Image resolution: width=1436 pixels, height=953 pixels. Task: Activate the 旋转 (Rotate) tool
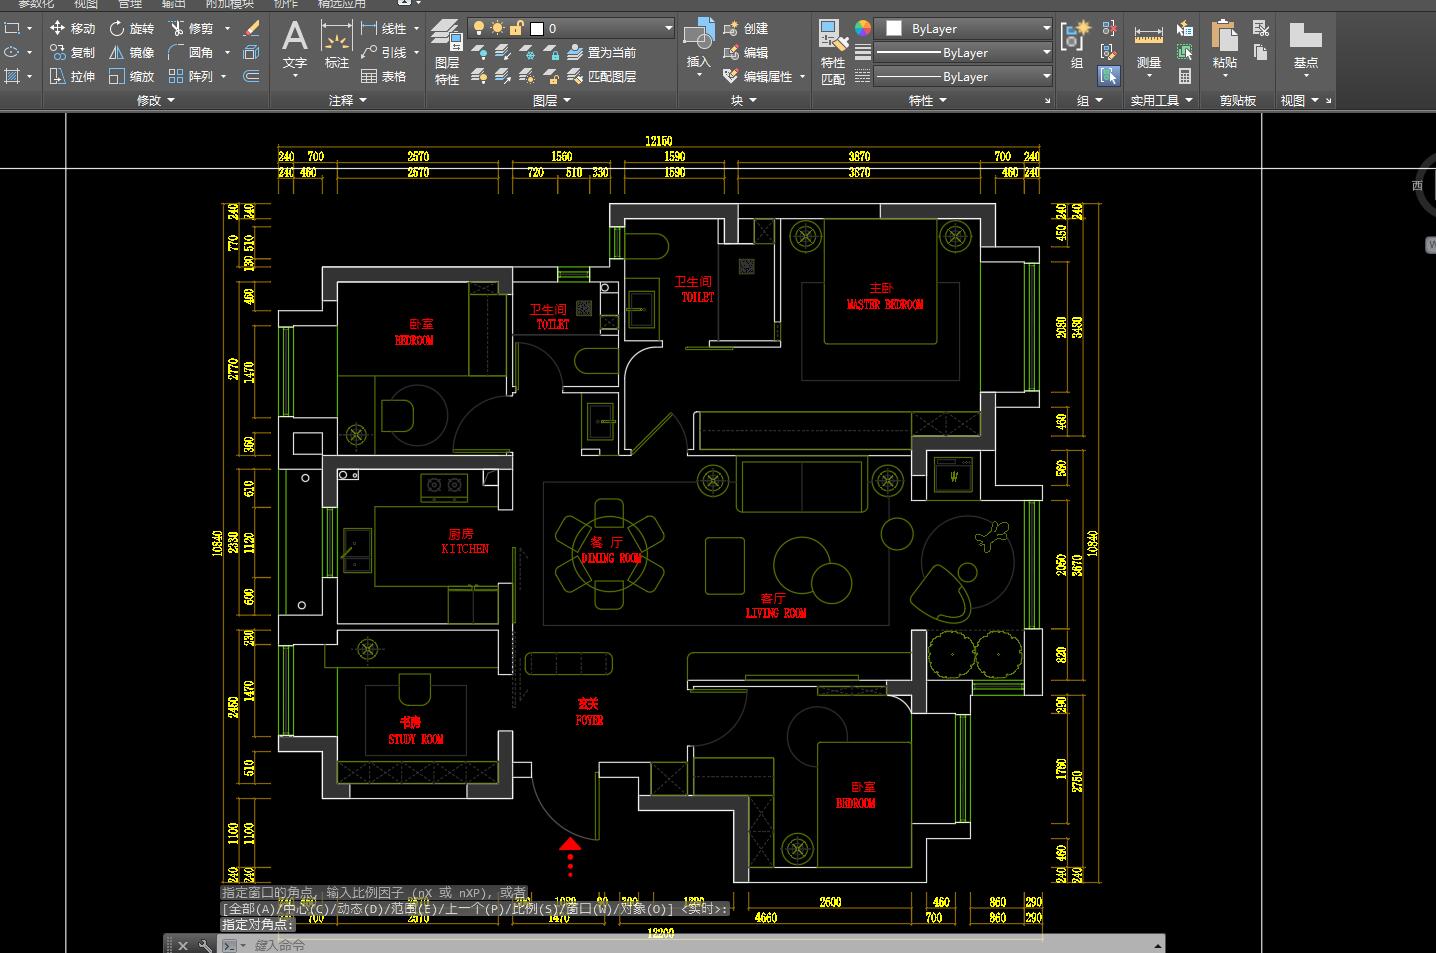(x=131, y=28)
